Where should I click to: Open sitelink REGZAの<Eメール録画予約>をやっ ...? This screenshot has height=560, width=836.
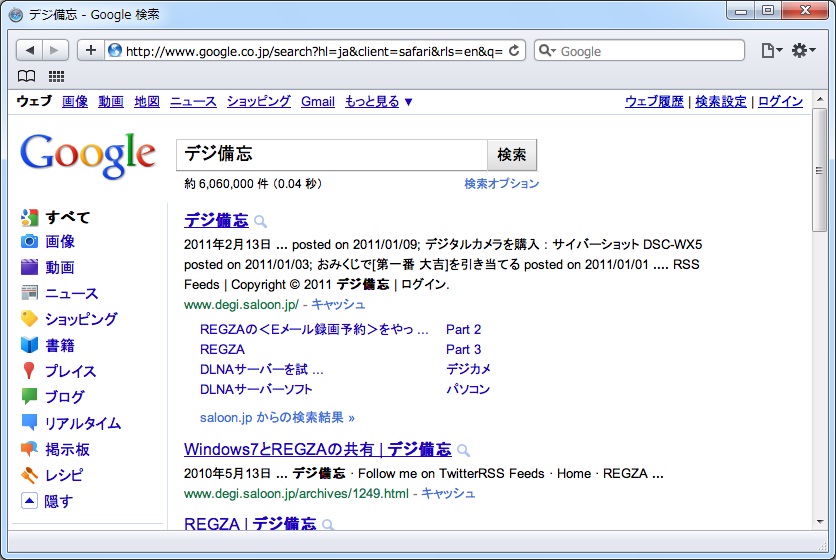[x=314, y=330]
